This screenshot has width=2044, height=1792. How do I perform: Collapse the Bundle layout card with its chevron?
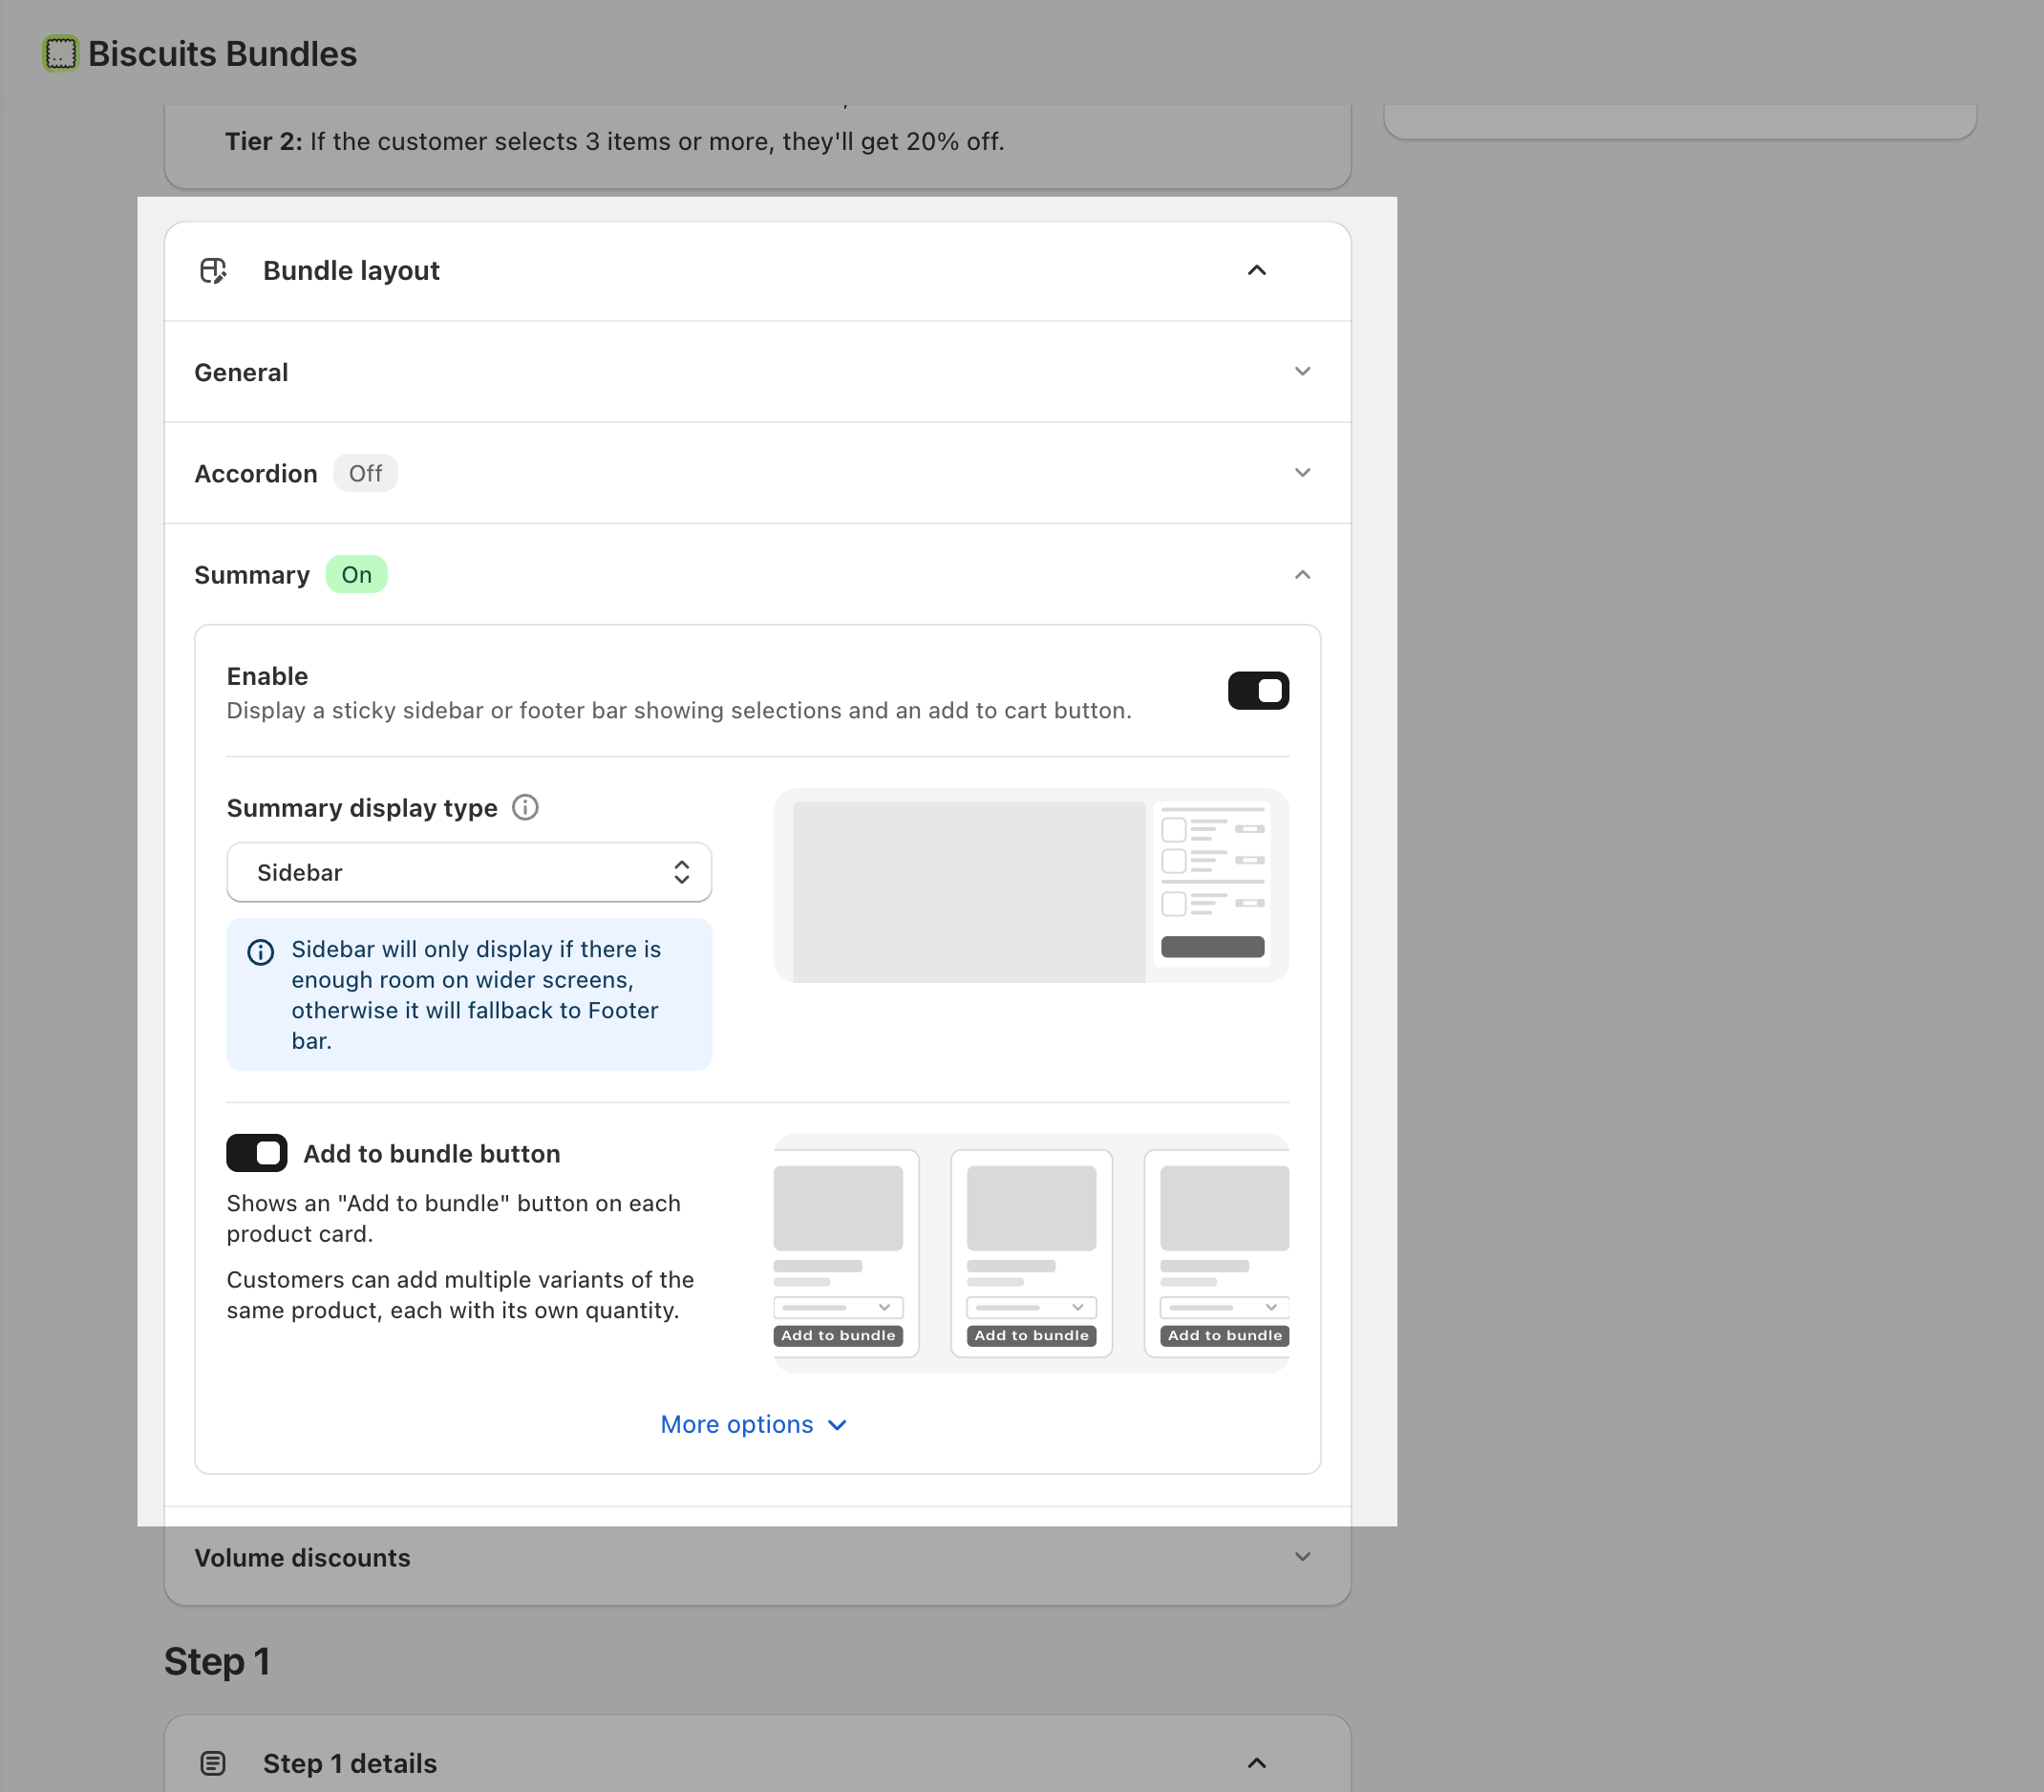tap(1257, 270)
